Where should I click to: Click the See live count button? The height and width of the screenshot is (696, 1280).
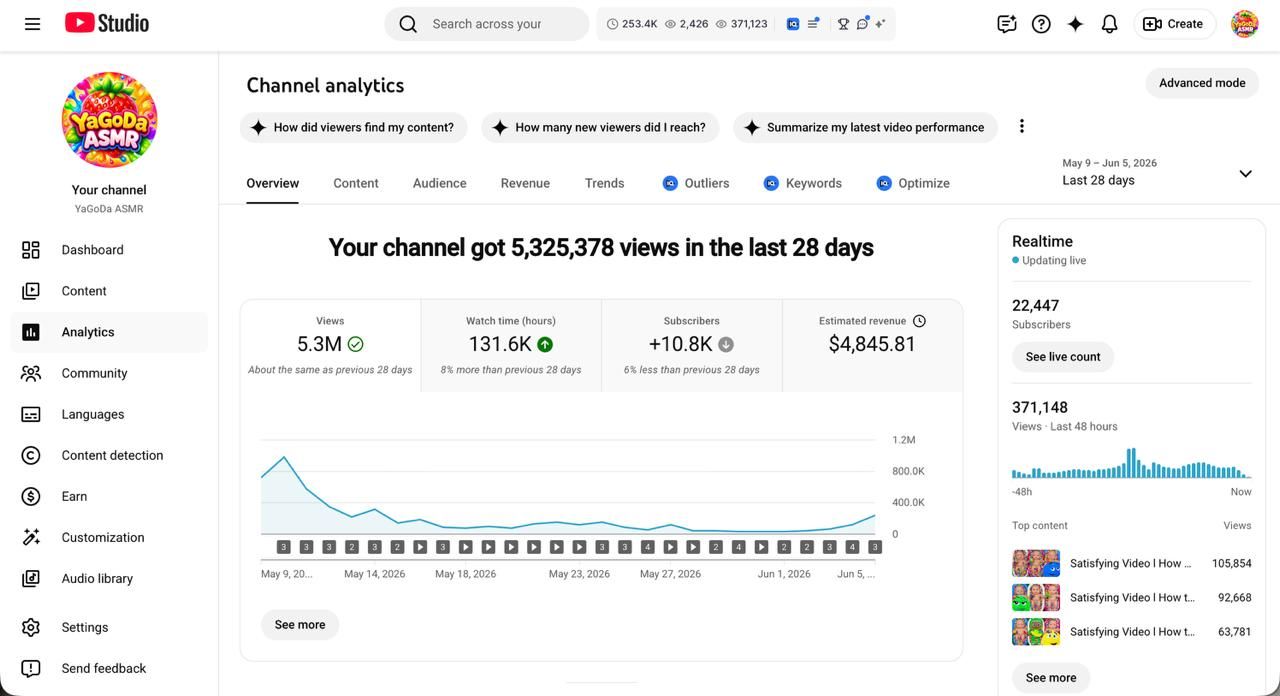1063,357
